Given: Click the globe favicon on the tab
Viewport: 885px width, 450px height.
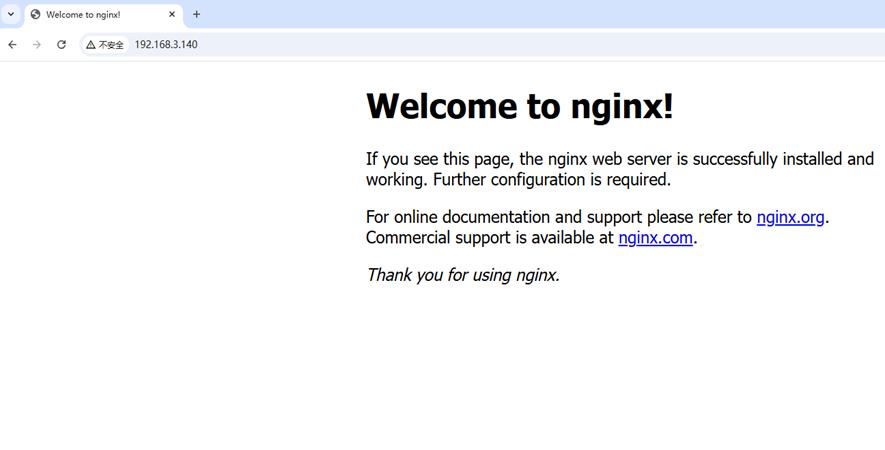Looking at the screenshot, I should point(36,14).
